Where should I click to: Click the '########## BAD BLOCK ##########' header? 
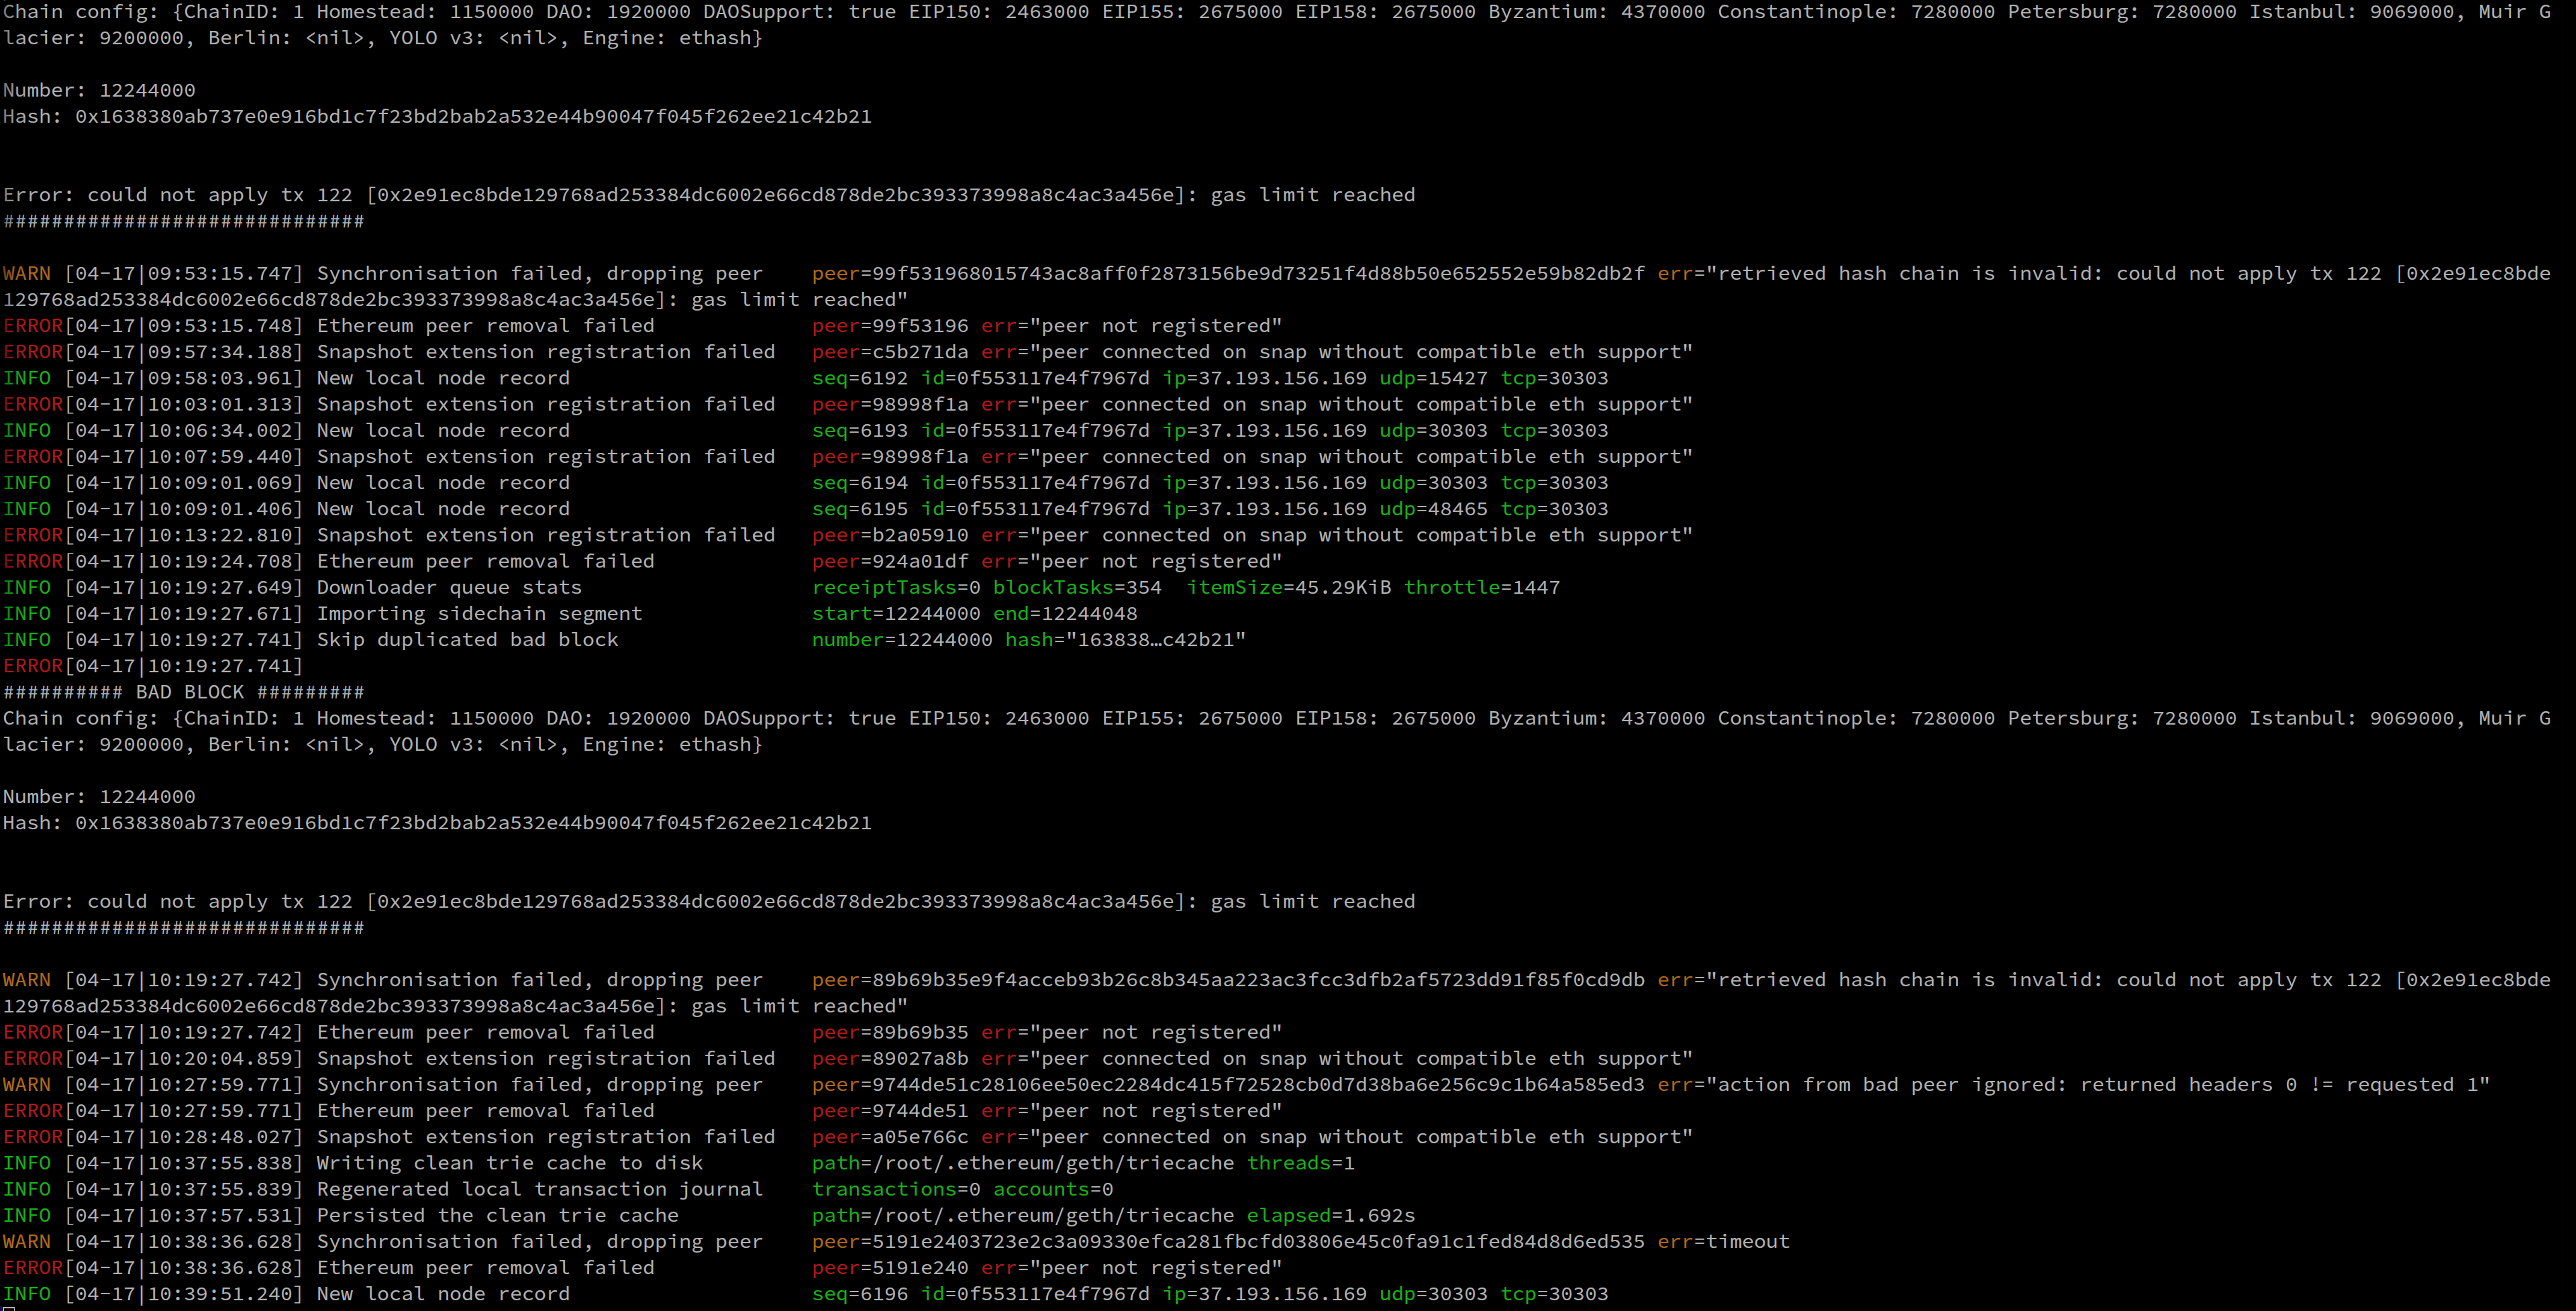pyautogui.click(x=184, y=692)
